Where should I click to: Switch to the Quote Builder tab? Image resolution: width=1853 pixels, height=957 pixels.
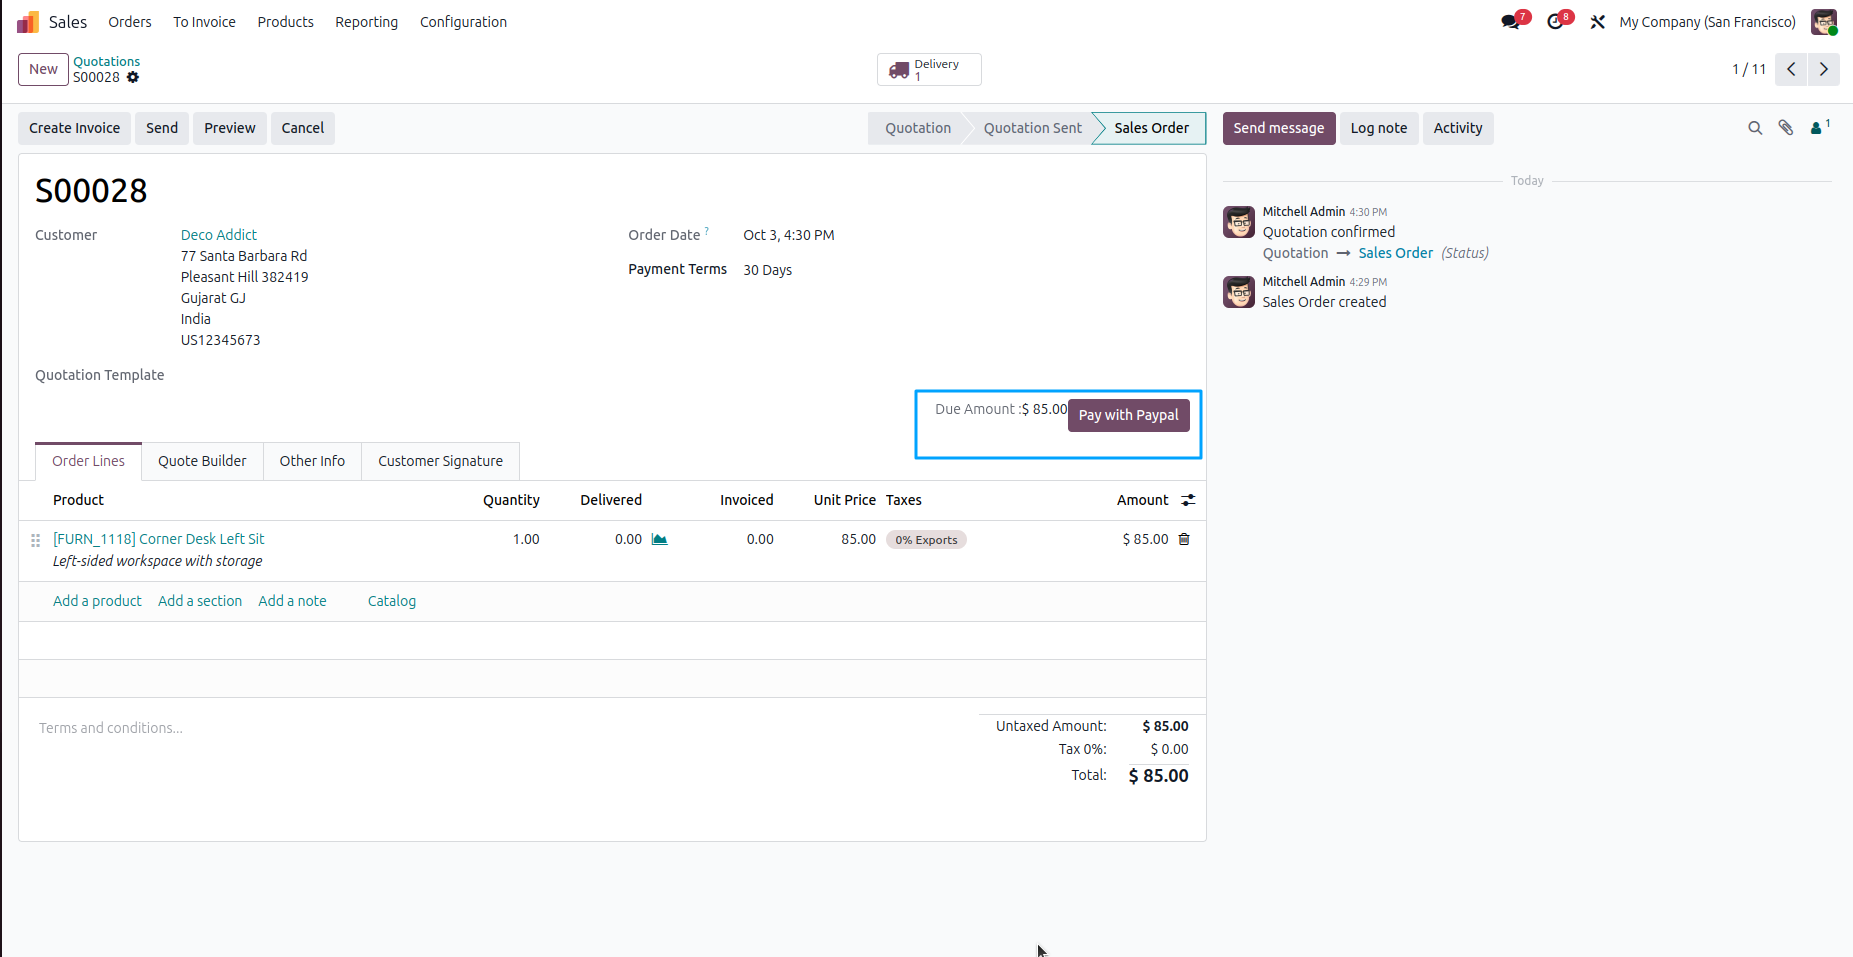tap(202, 461)
